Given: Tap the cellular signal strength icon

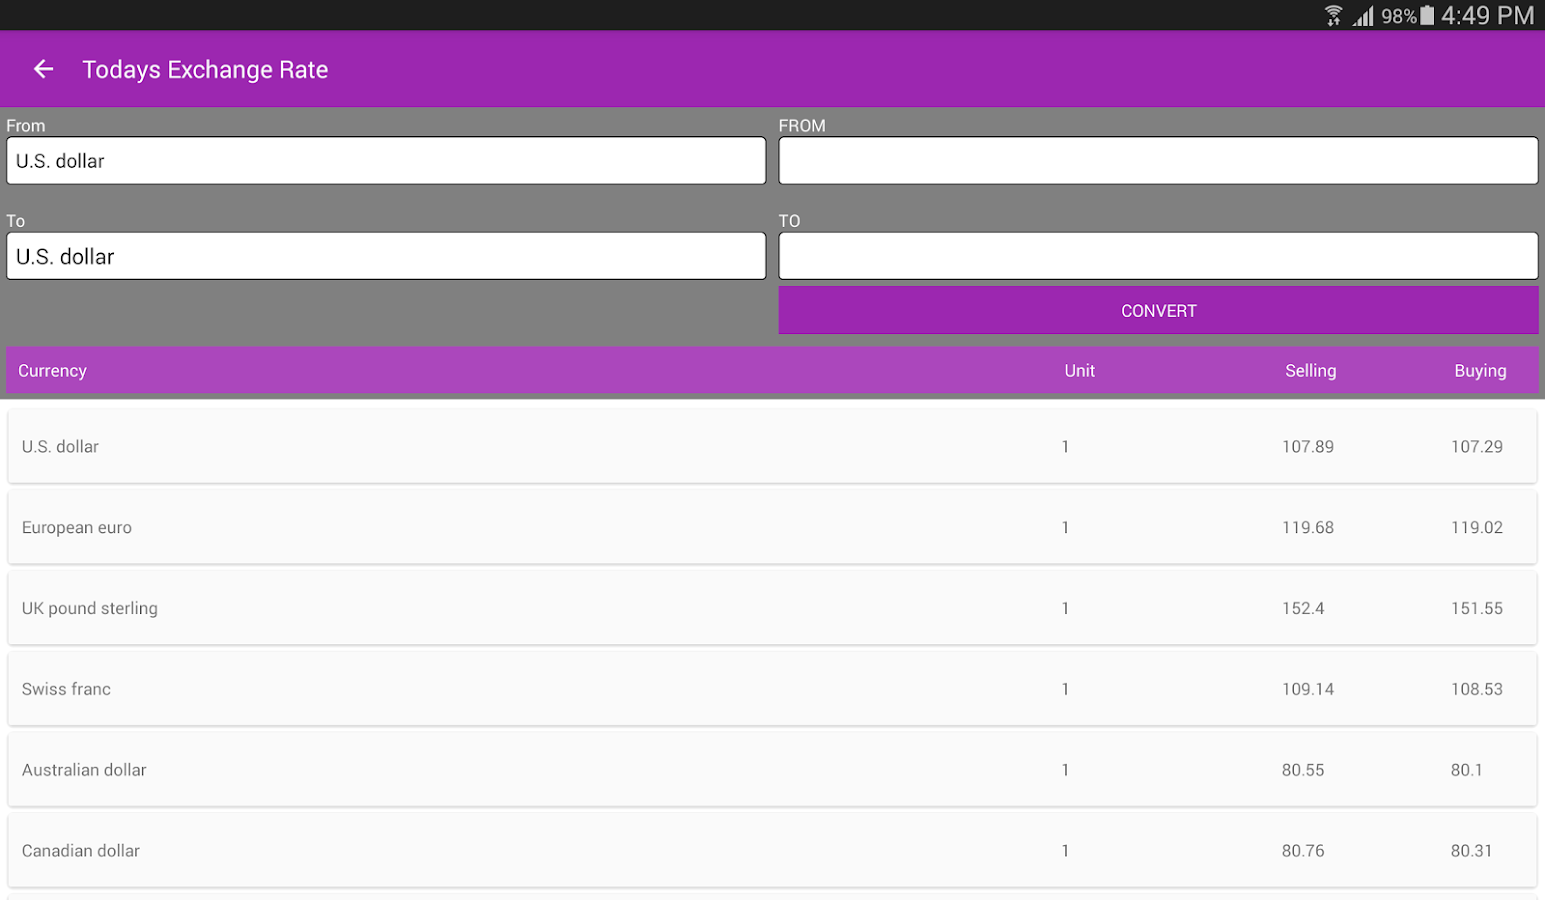Looking at the screenshot, I should click(1363, 15).
